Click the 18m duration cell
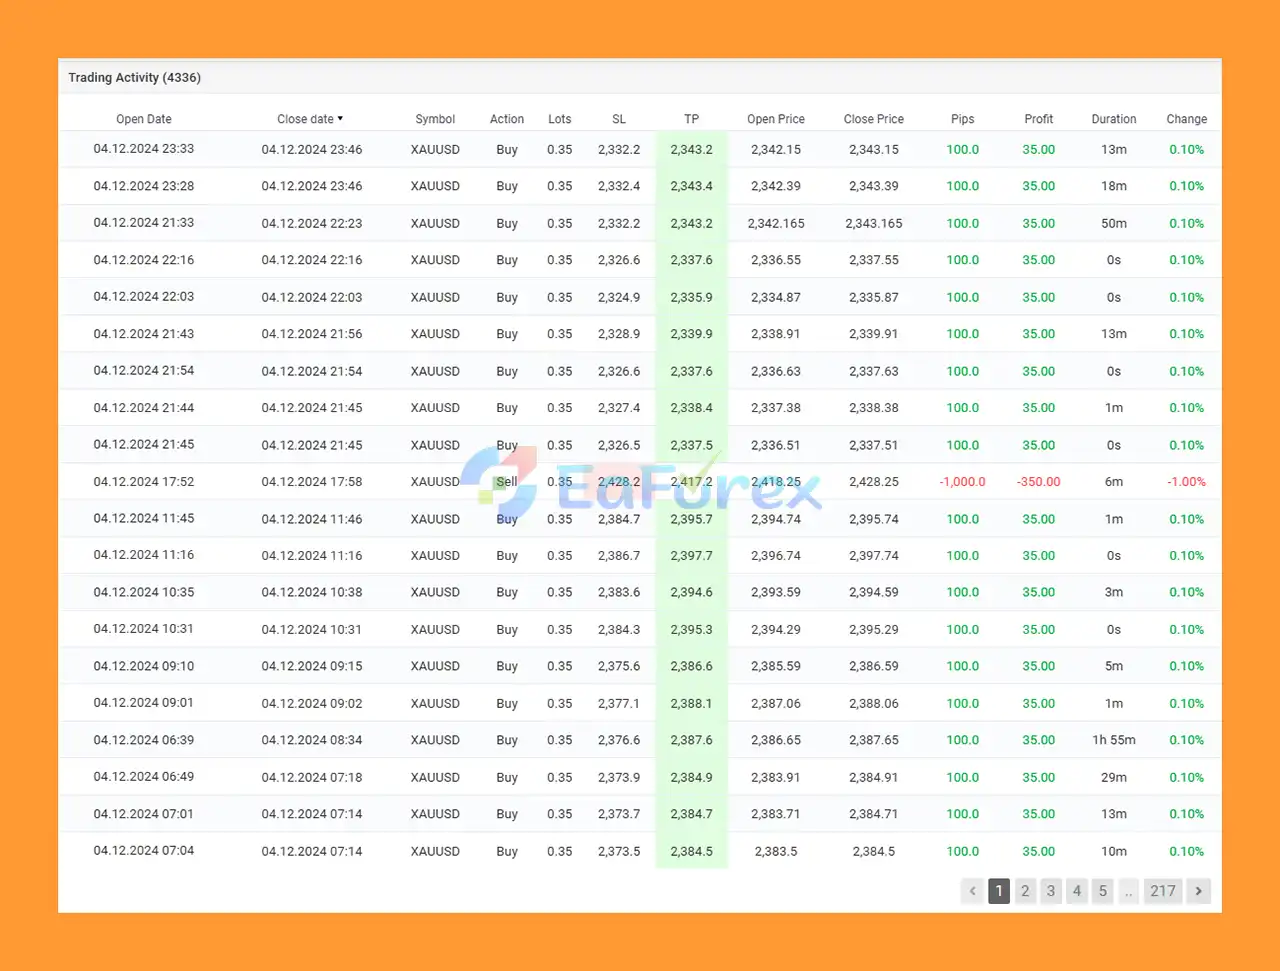Viewport: 1280px width, 971px height. pyautogui.click(x=1114, y=186)
